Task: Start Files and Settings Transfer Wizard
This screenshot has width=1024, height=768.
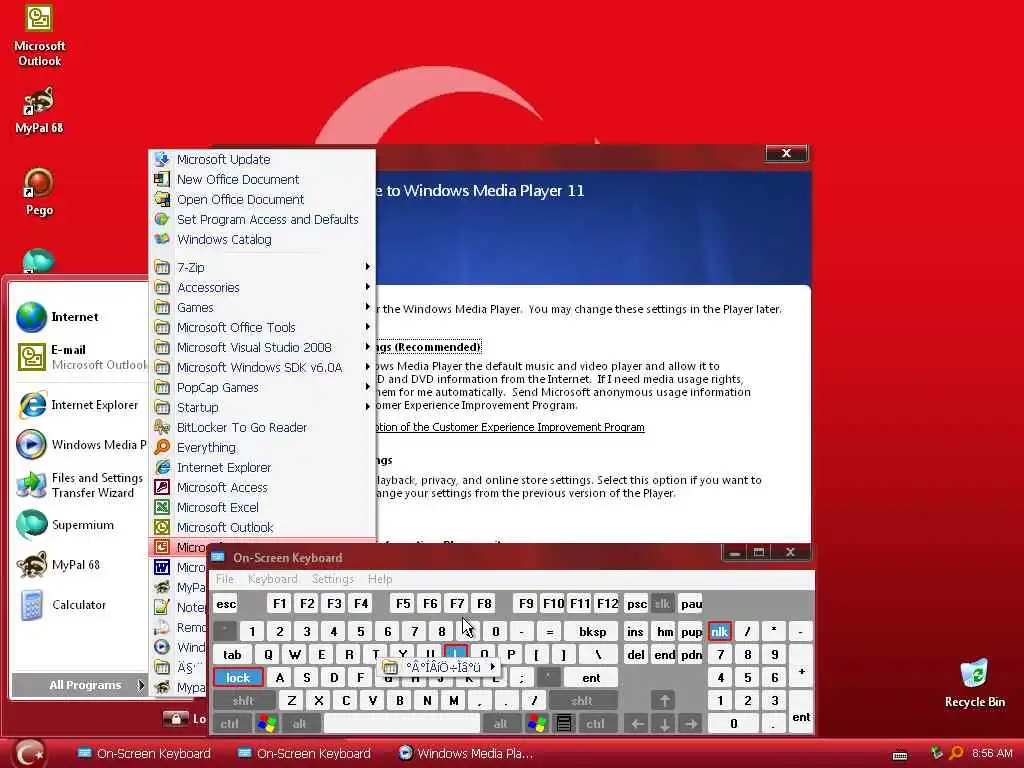Action: click(80, 485)
